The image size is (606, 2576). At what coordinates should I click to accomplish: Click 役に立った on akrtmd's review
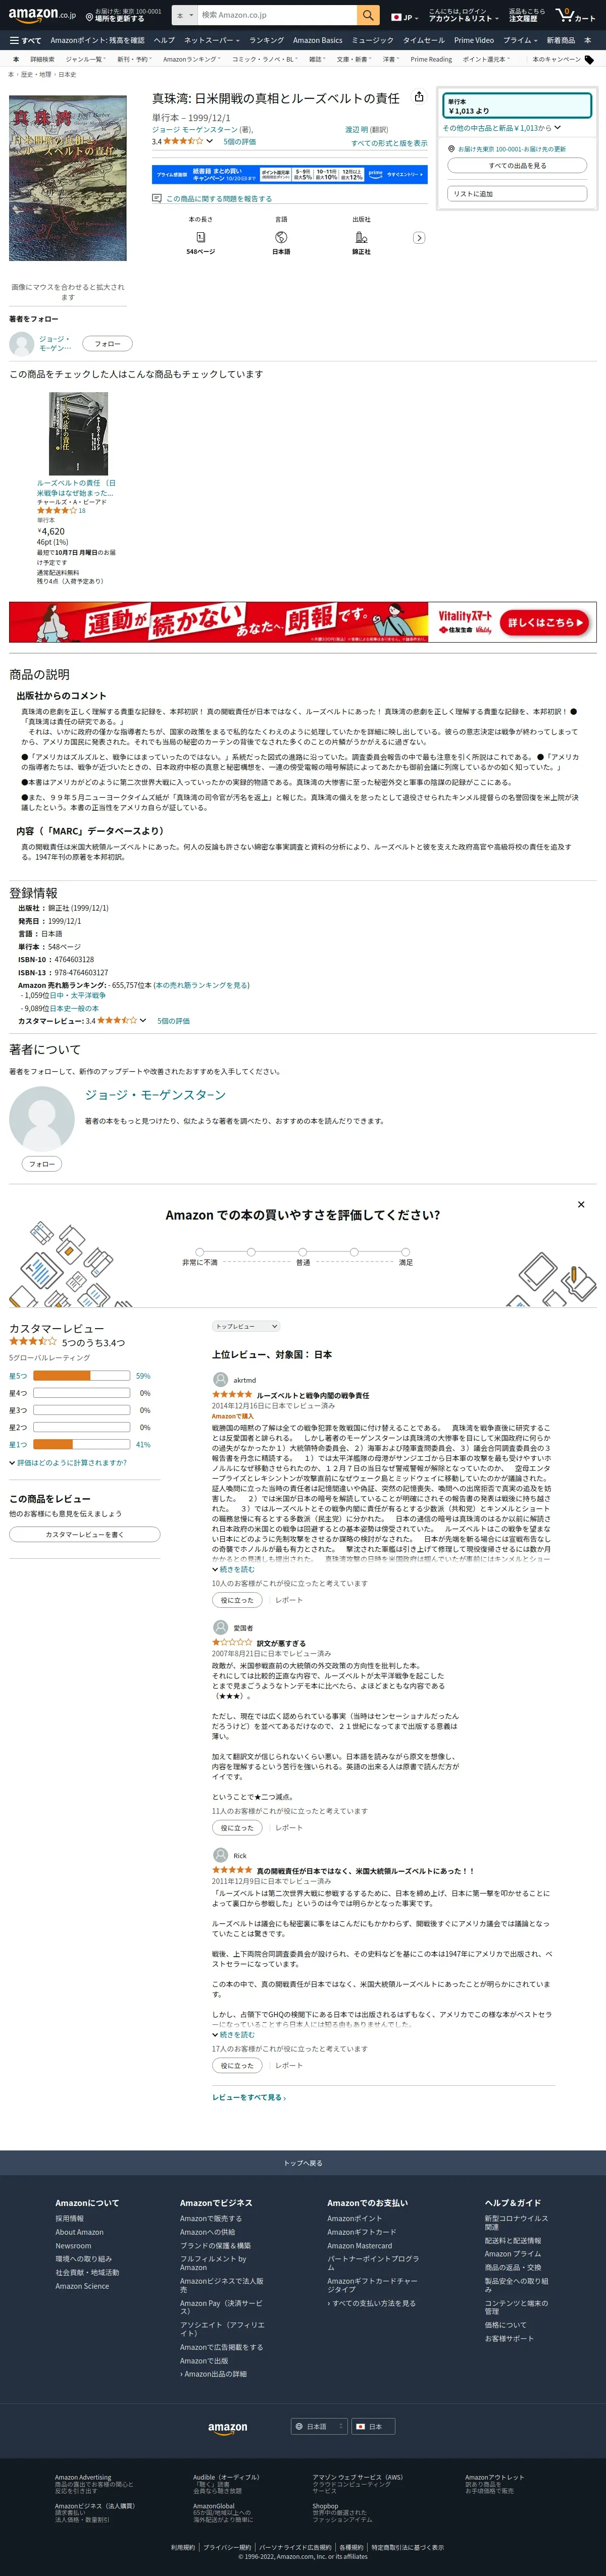coord(237,1600)
